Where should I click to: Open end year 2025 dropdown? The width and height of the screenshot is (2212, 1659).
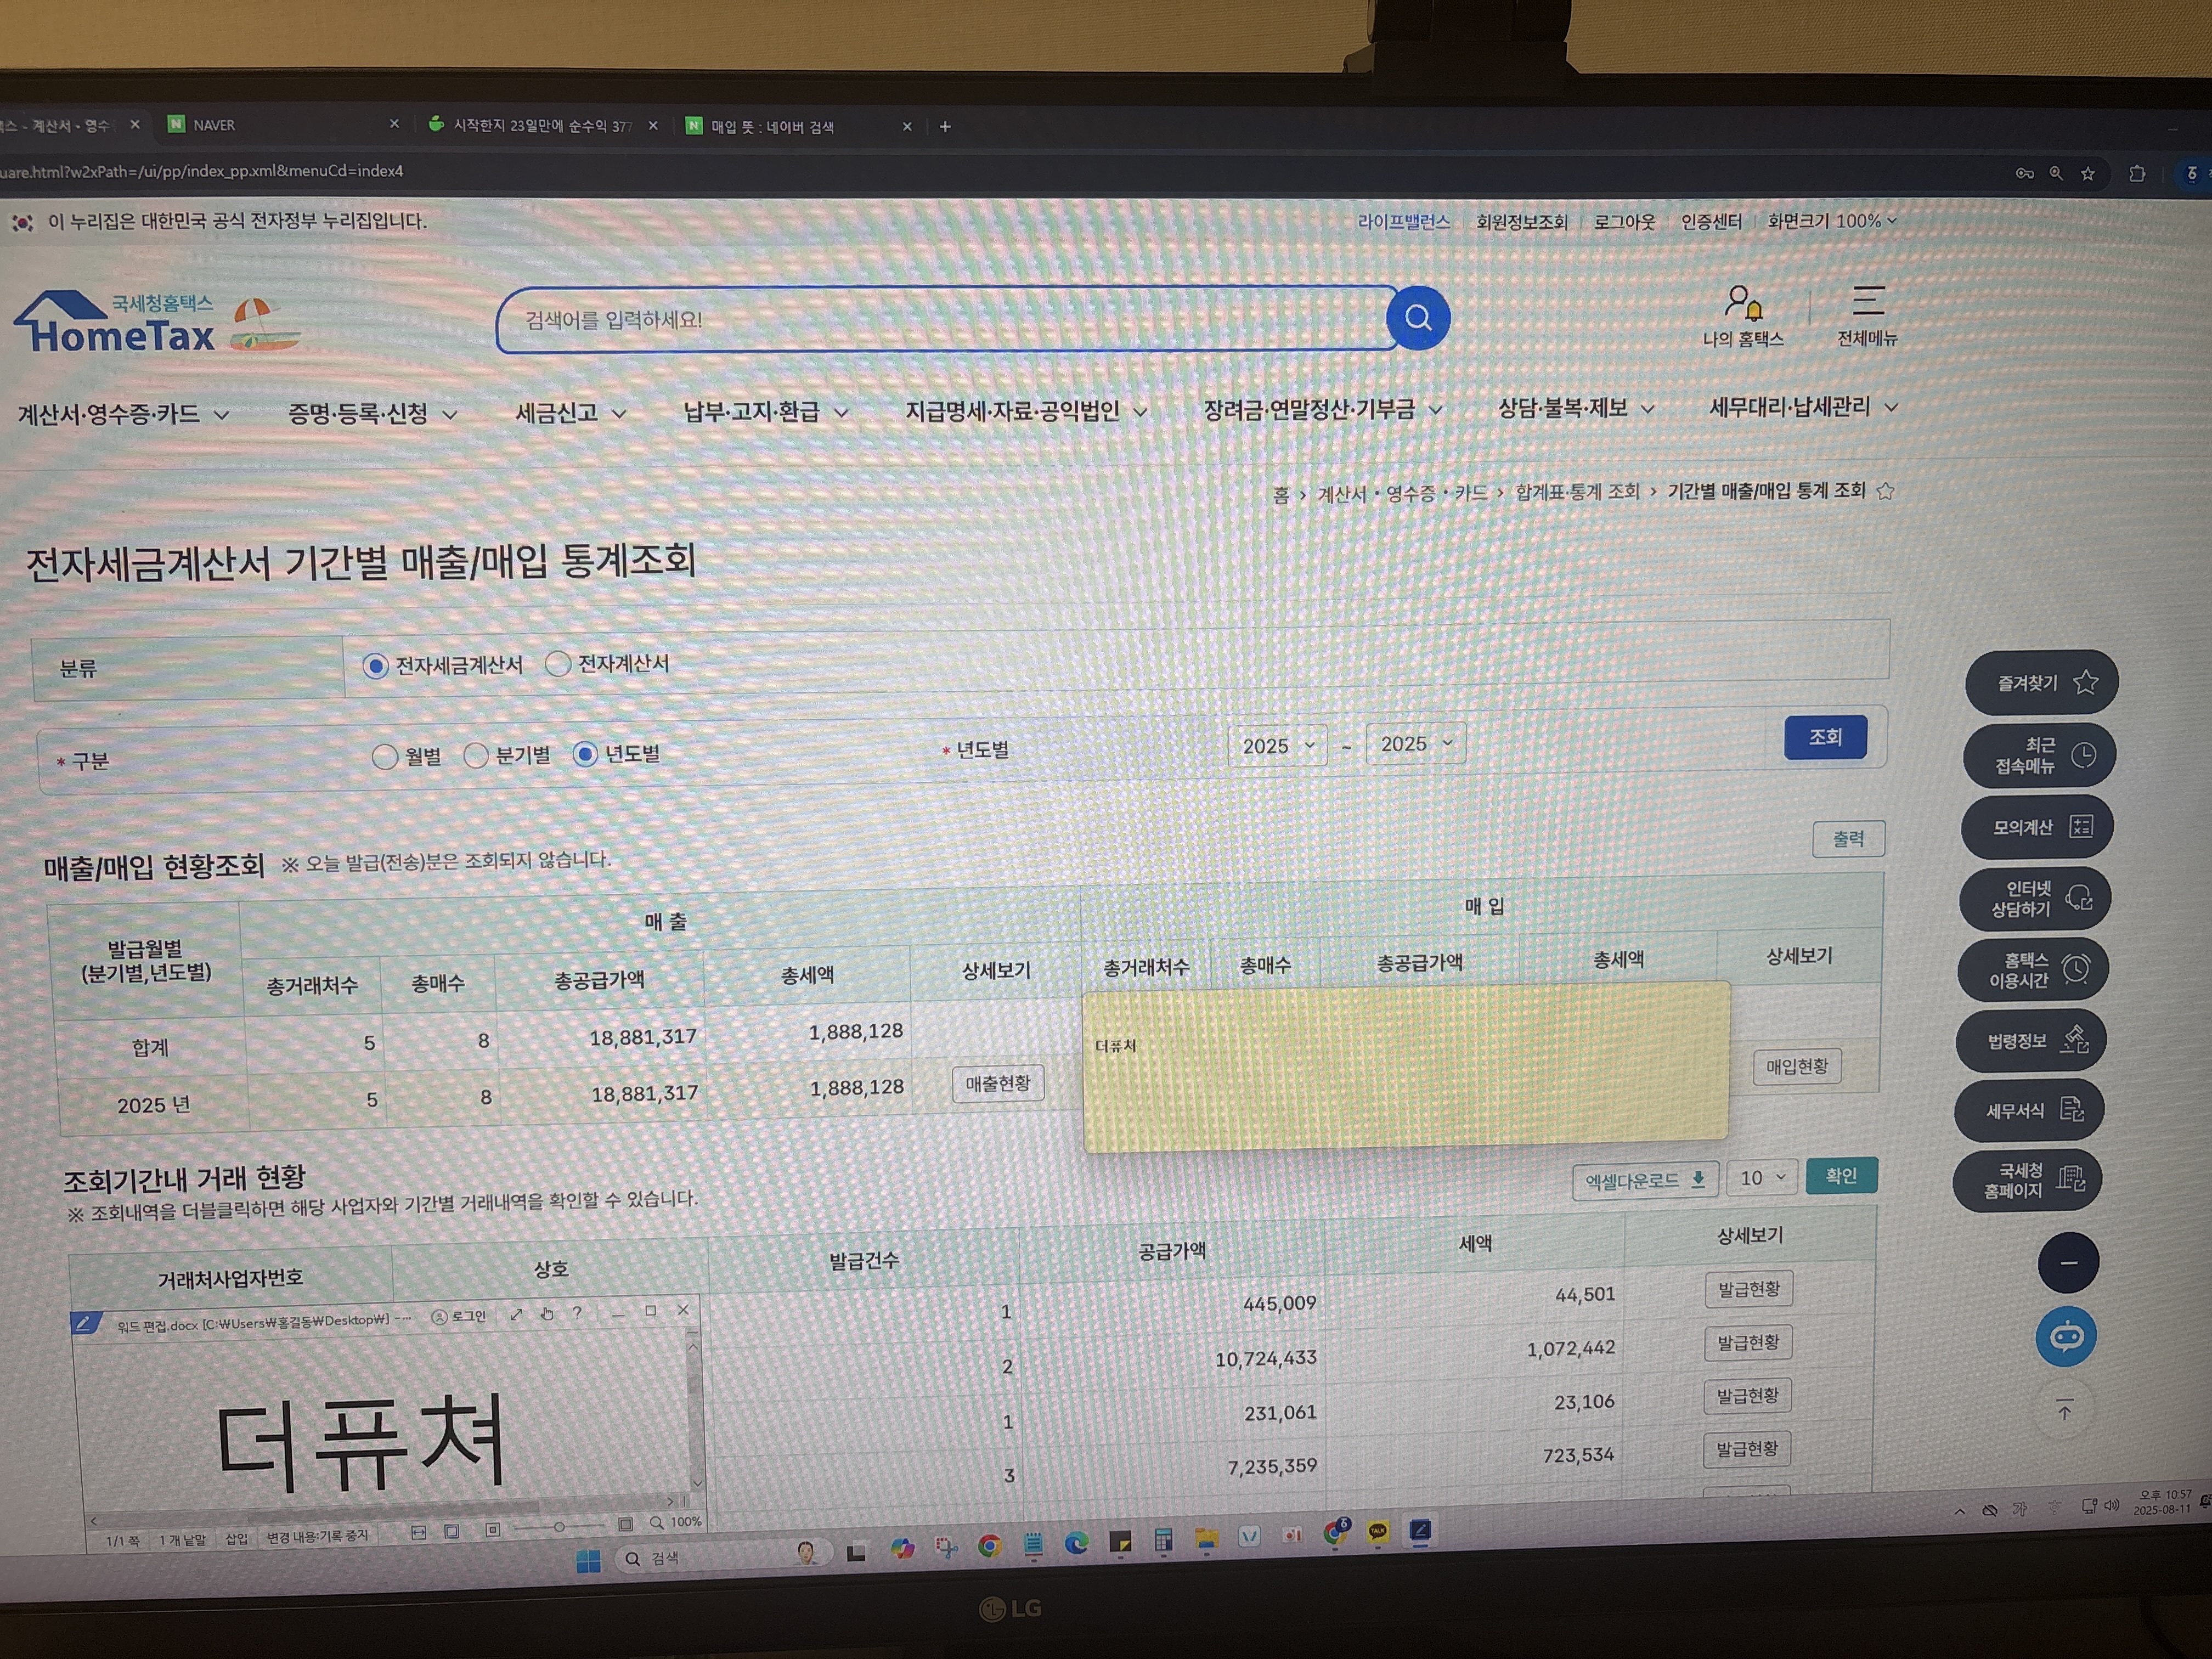tap(1416, 743)
